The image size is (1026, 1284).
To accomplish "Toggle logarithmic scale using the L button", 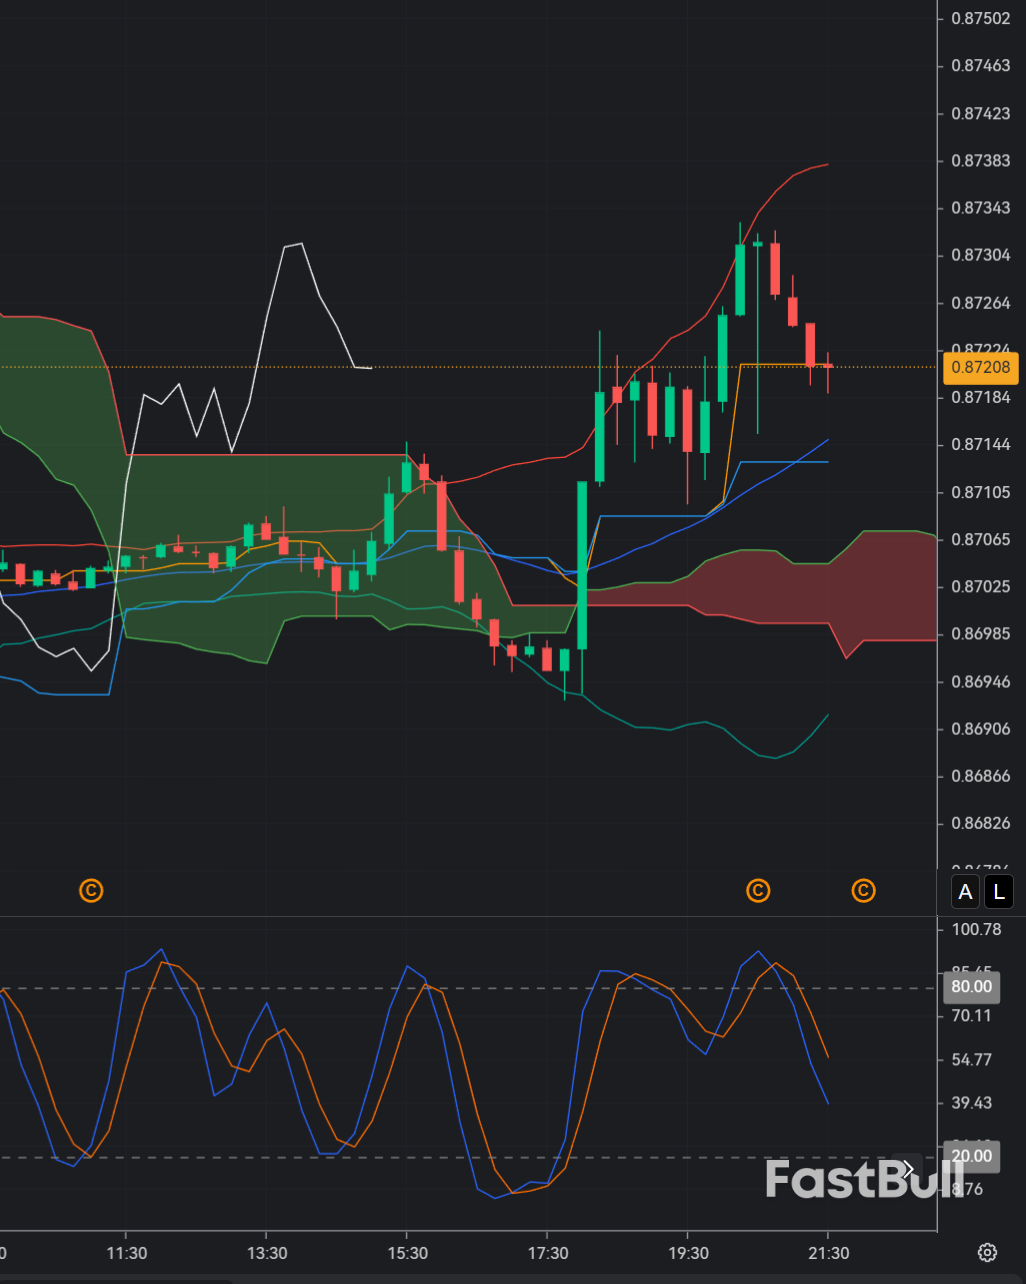I will point(998,891).
